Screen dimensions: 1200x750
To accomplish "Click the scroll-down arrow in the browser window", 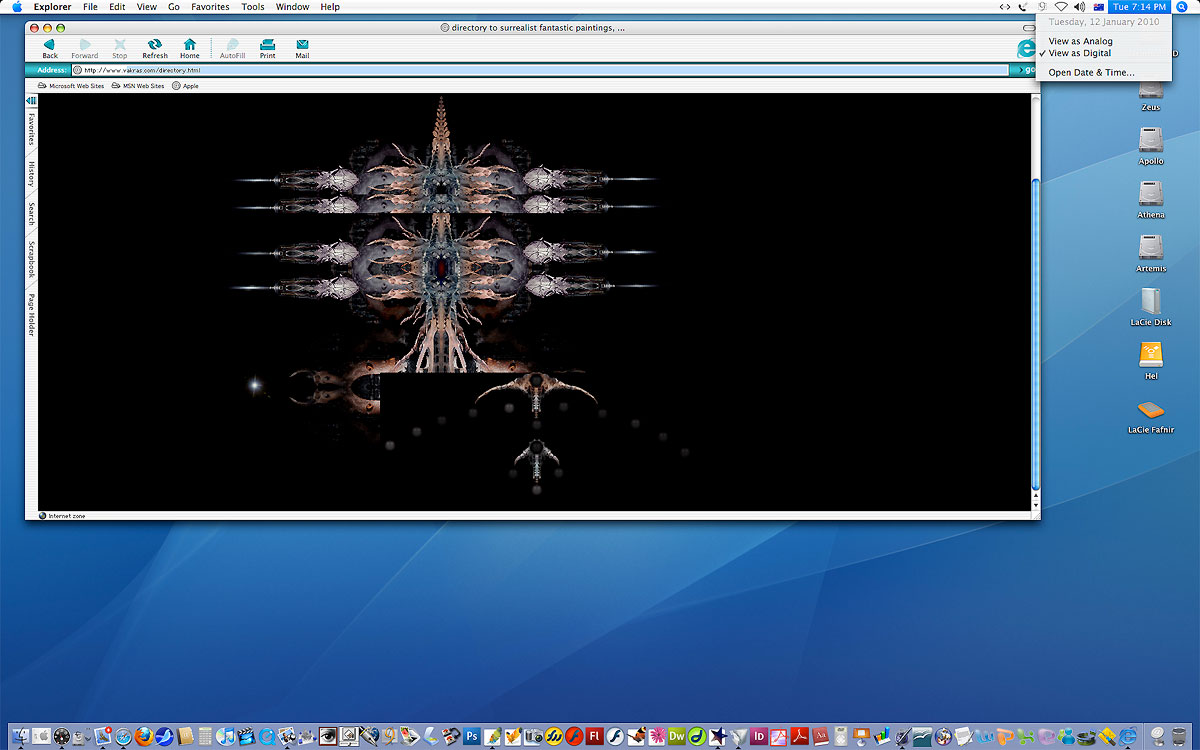I will [1036, 507].
